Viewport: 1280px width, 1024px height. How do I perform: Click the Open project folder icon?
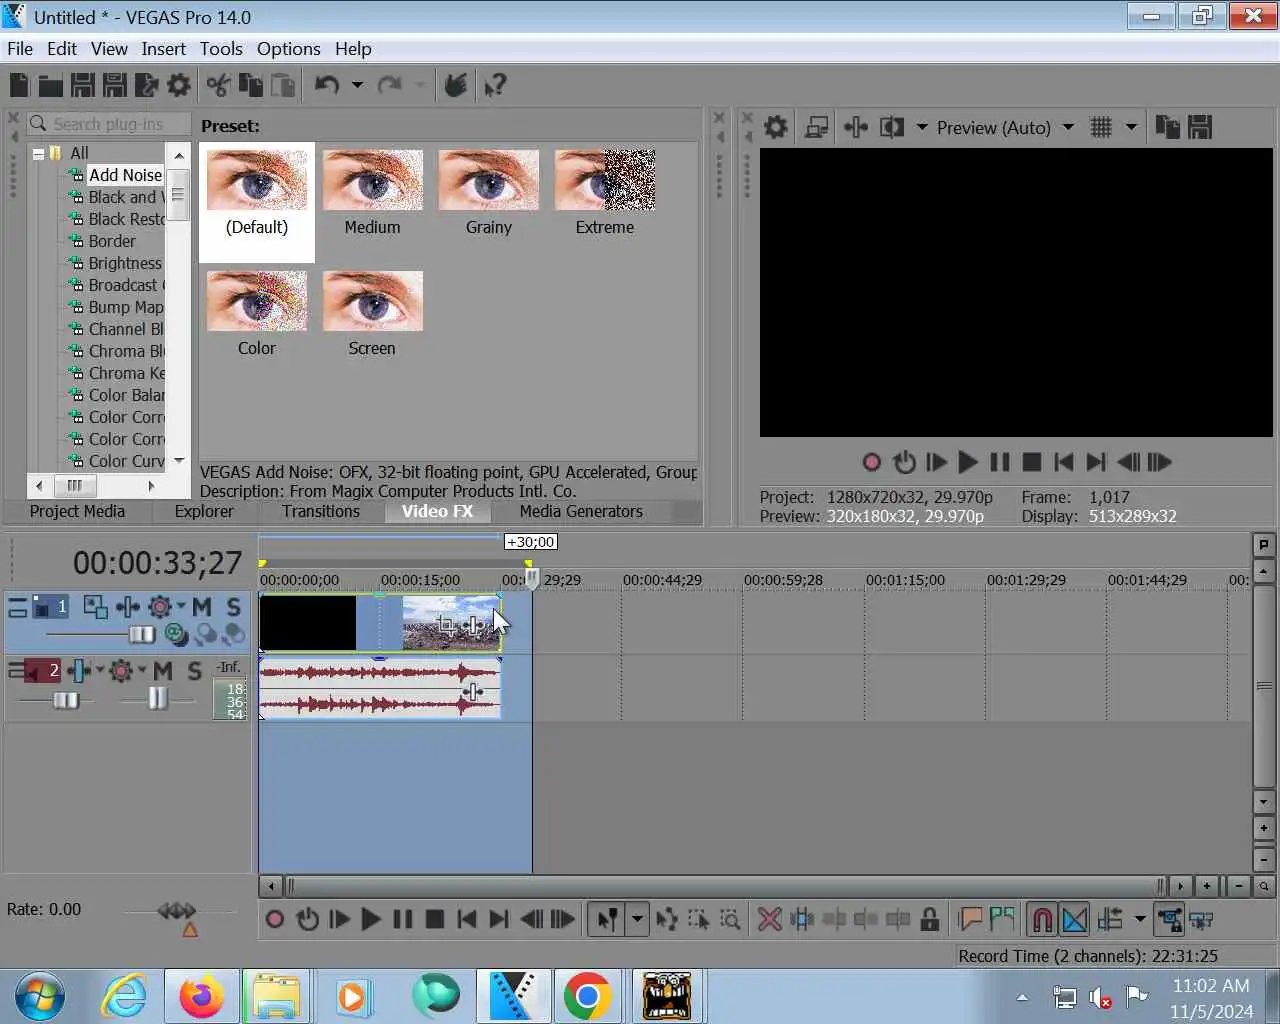[50, 85]
